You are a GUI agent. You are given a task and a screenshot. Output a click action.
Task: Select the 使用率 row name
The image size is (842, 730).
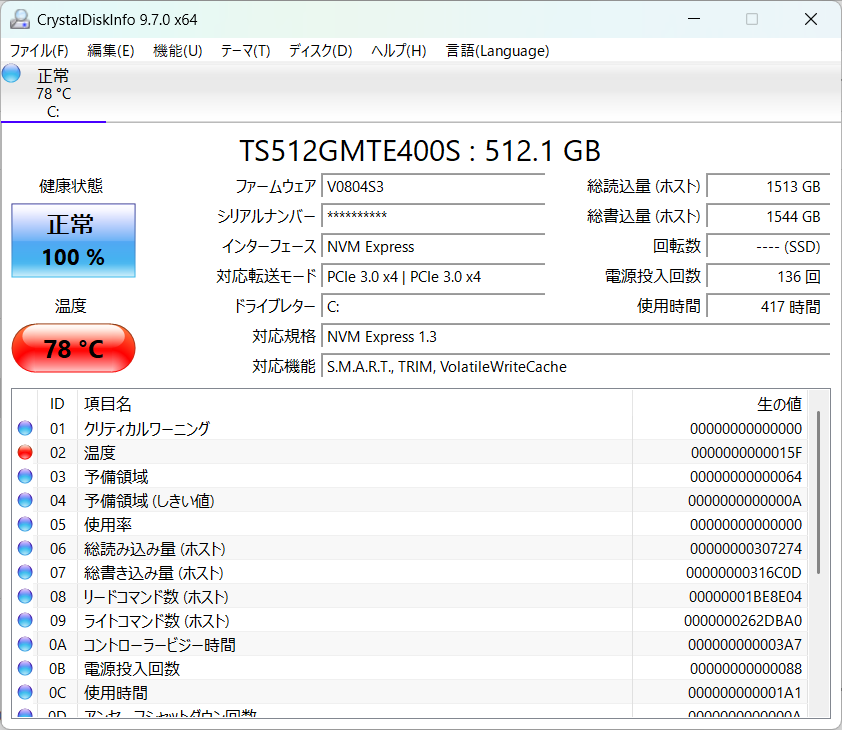coord(108,525)
